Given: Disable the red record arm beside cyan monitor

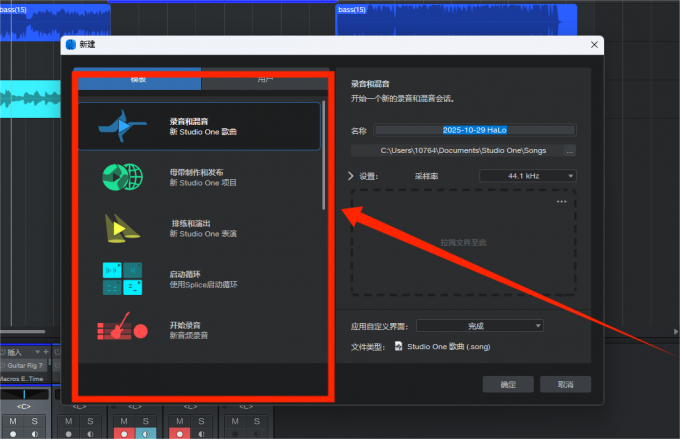Looking at the screenshot, I should (x=124, y=434).
